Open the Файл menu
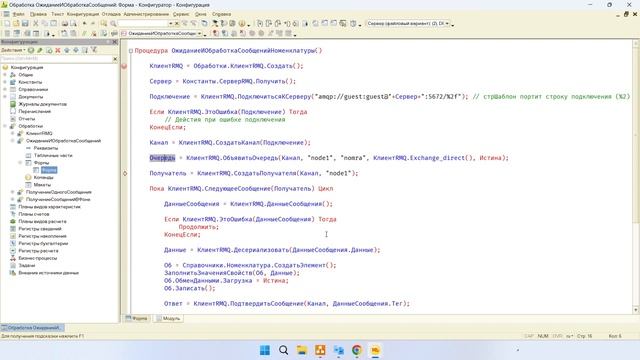 (18, 14)
